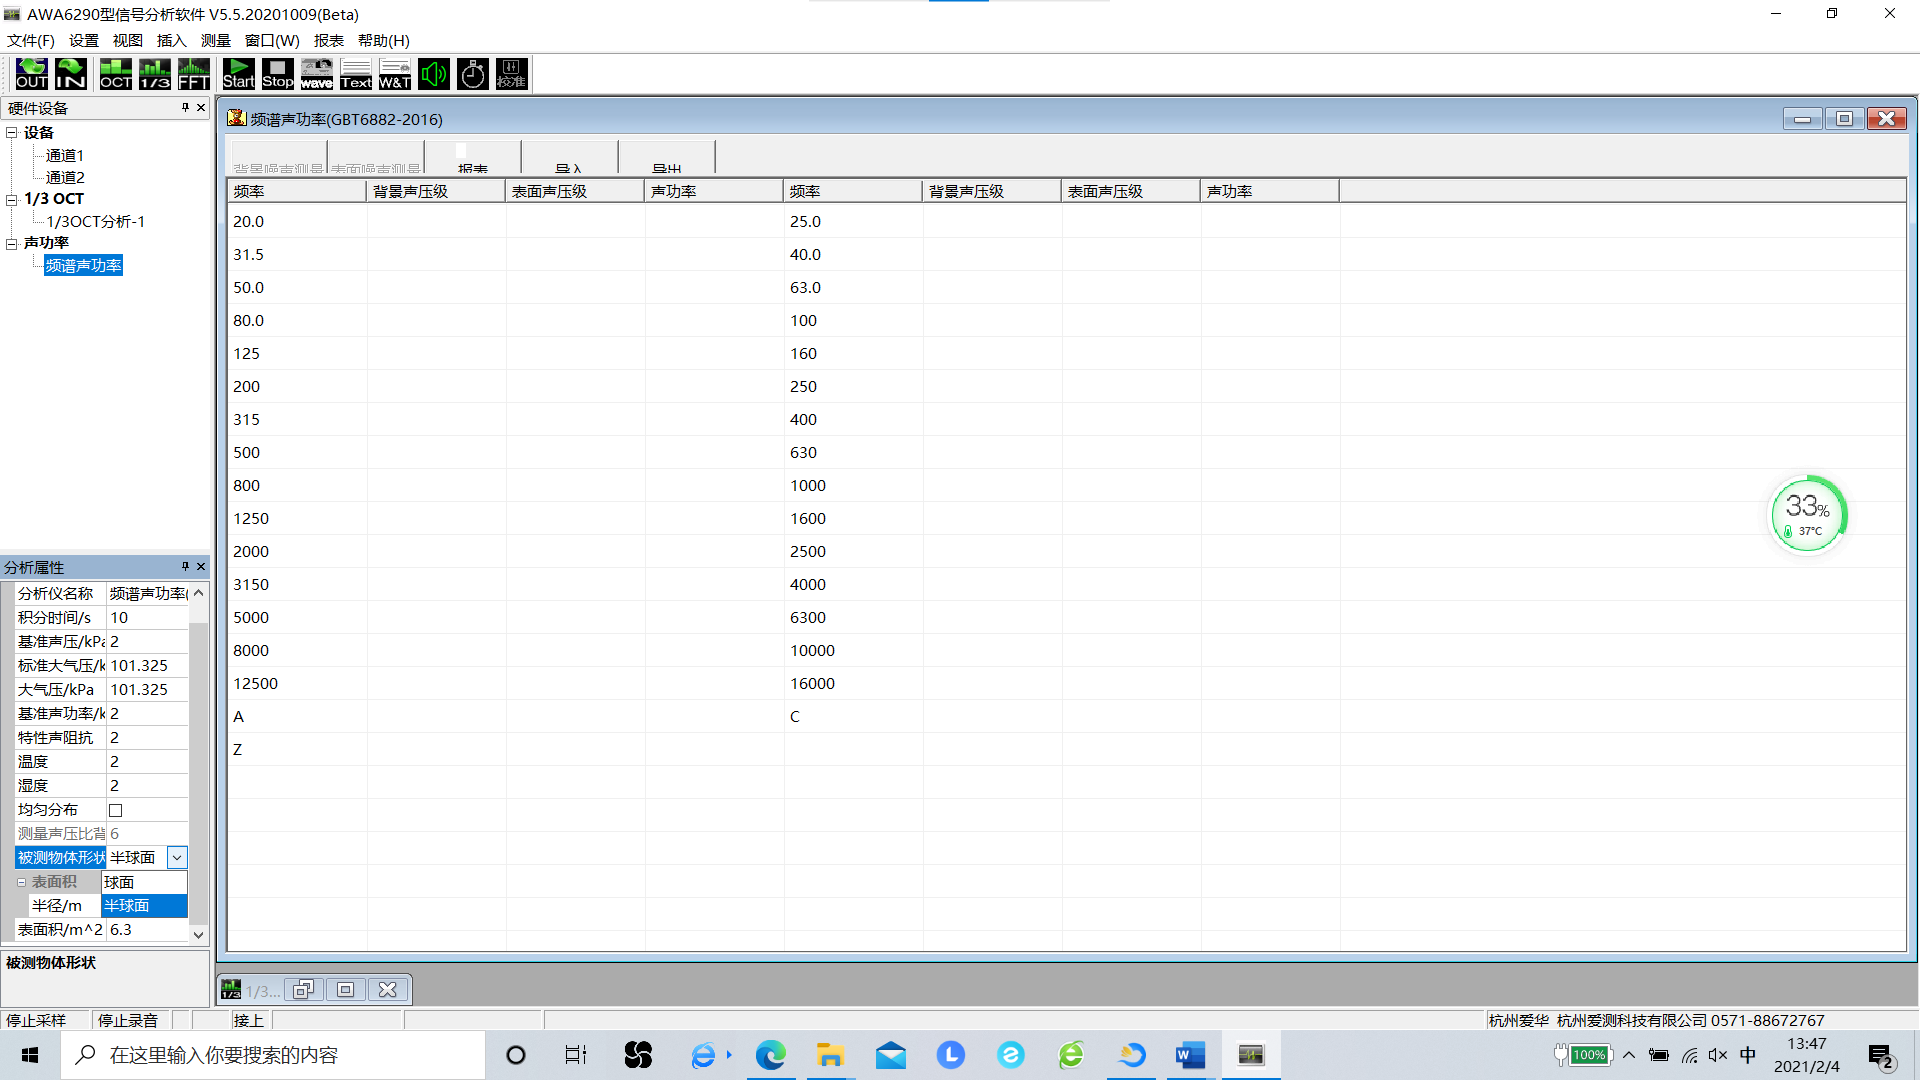Click the OUT signal output toolbar icon

click(x=31, y=74)
